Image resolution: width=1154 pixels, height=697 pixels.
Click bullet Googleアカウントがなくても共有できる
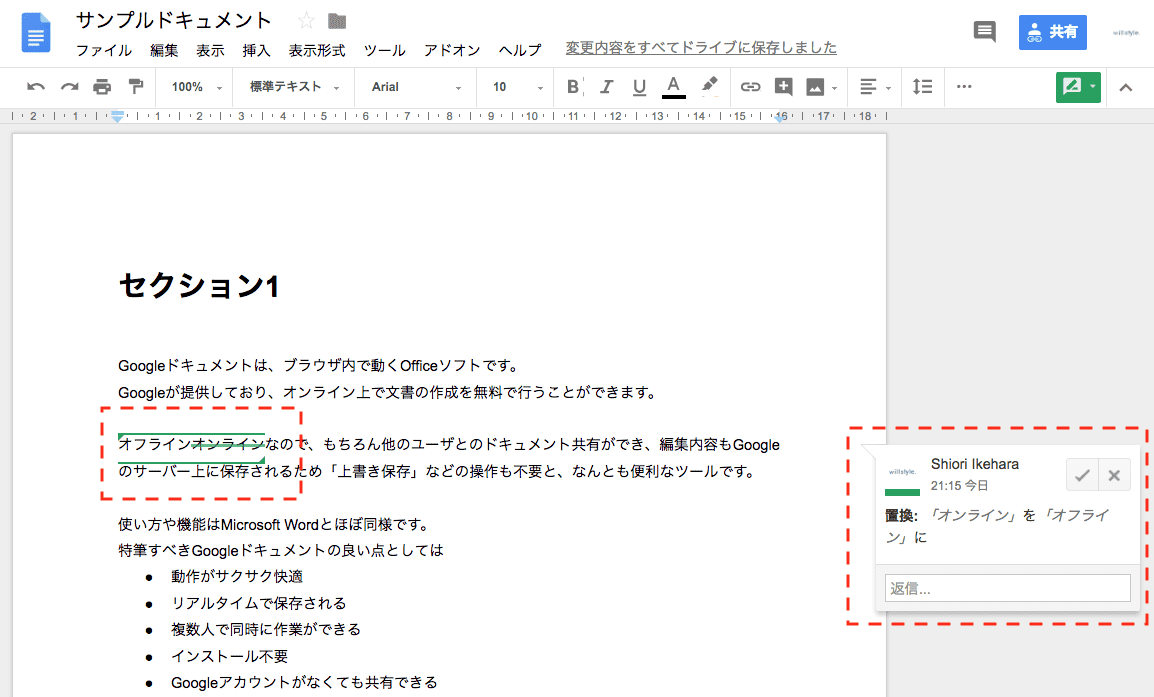(x=304, y=682)
